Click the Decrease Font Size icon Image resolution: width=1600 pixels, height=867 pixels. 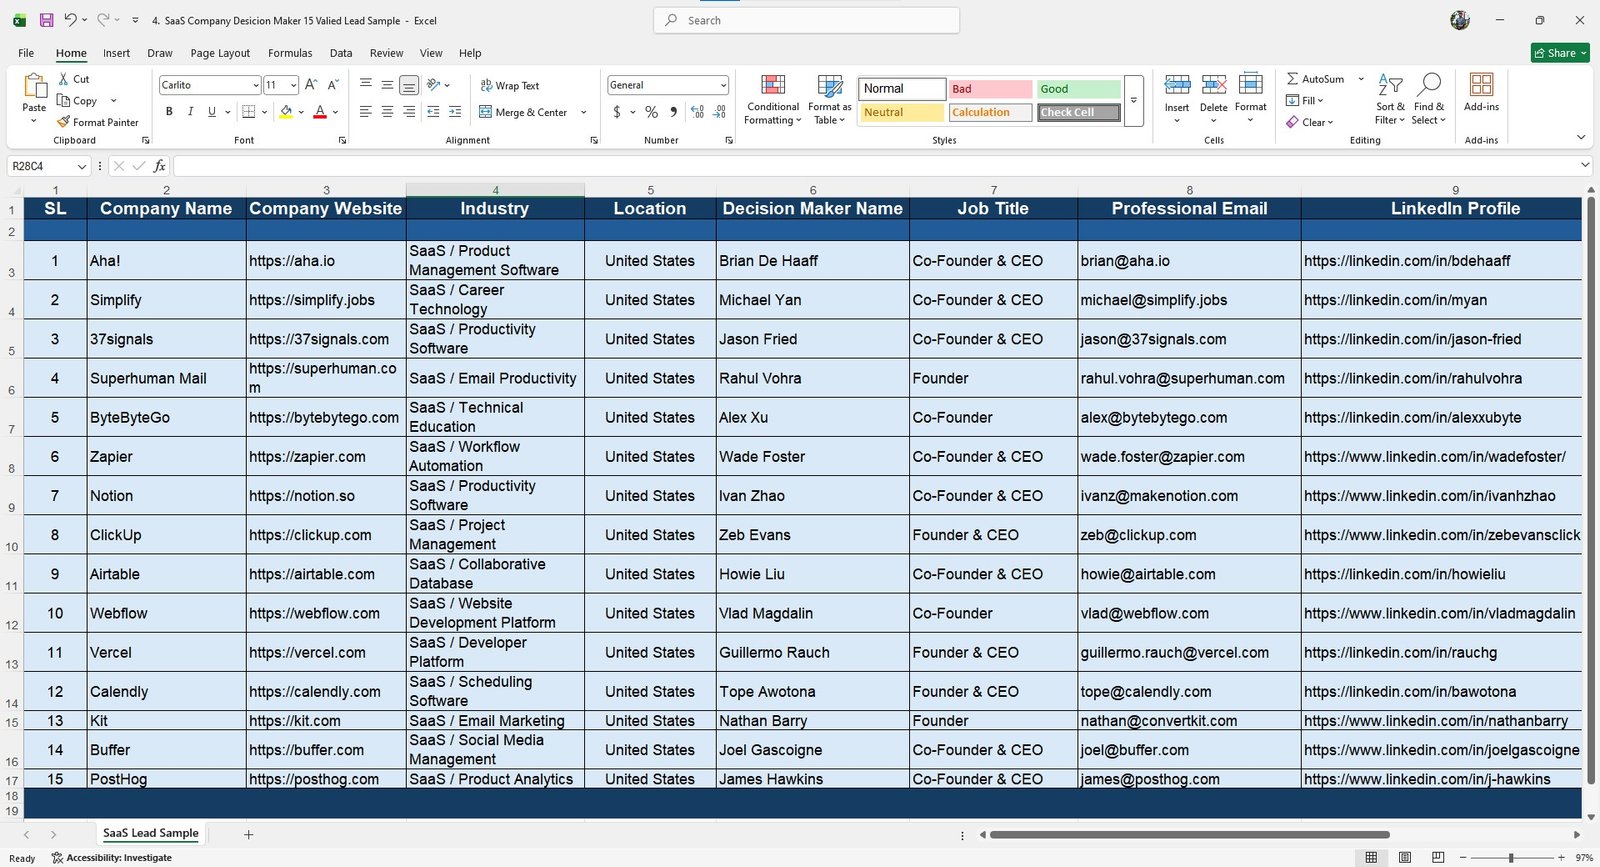point(333,85)
